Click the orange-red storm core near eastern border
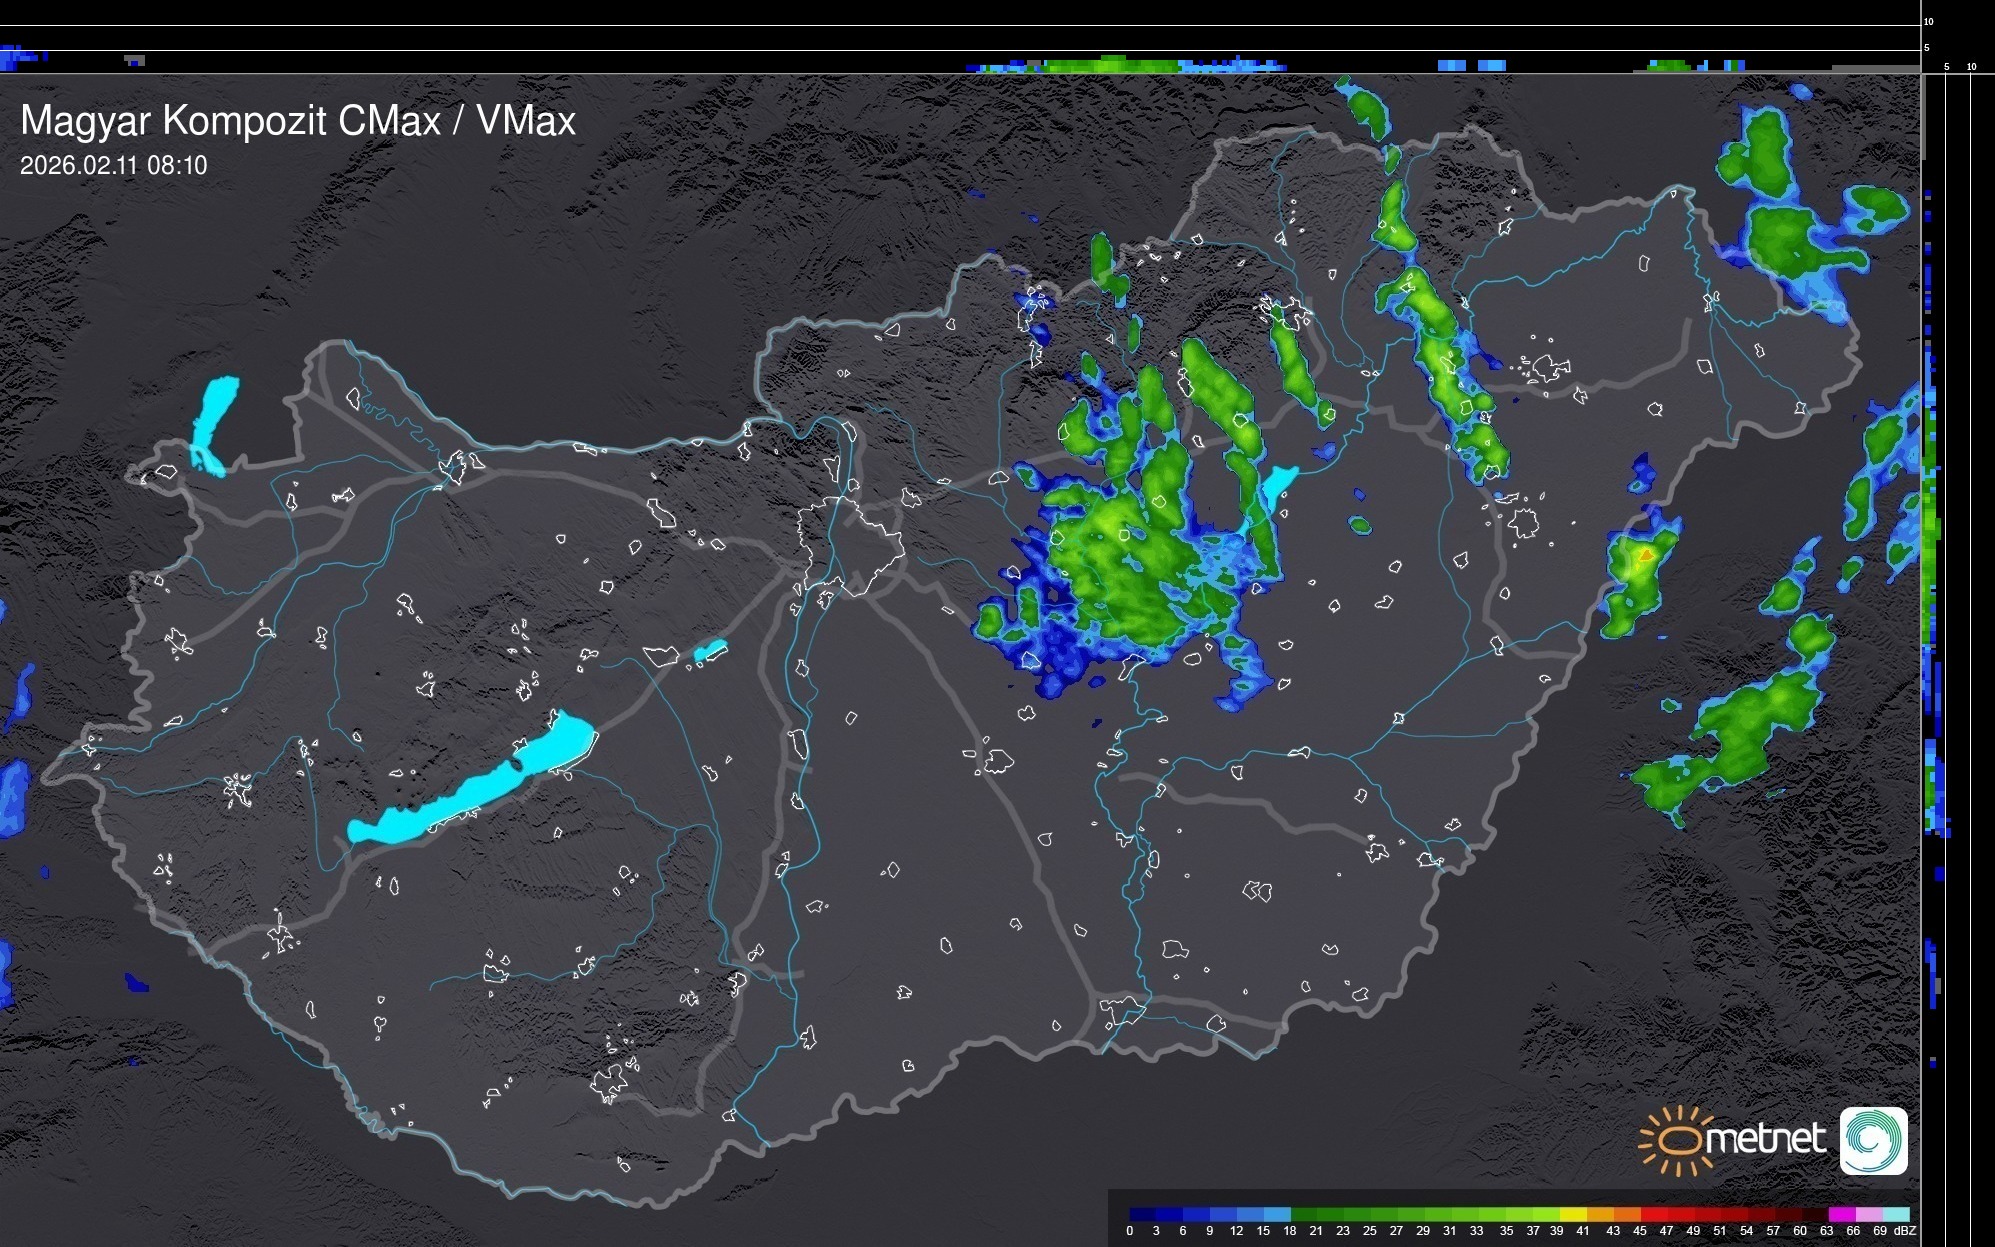Image resolution: width=1995 pixels, height=1247 pixels. pos(1645,554)
